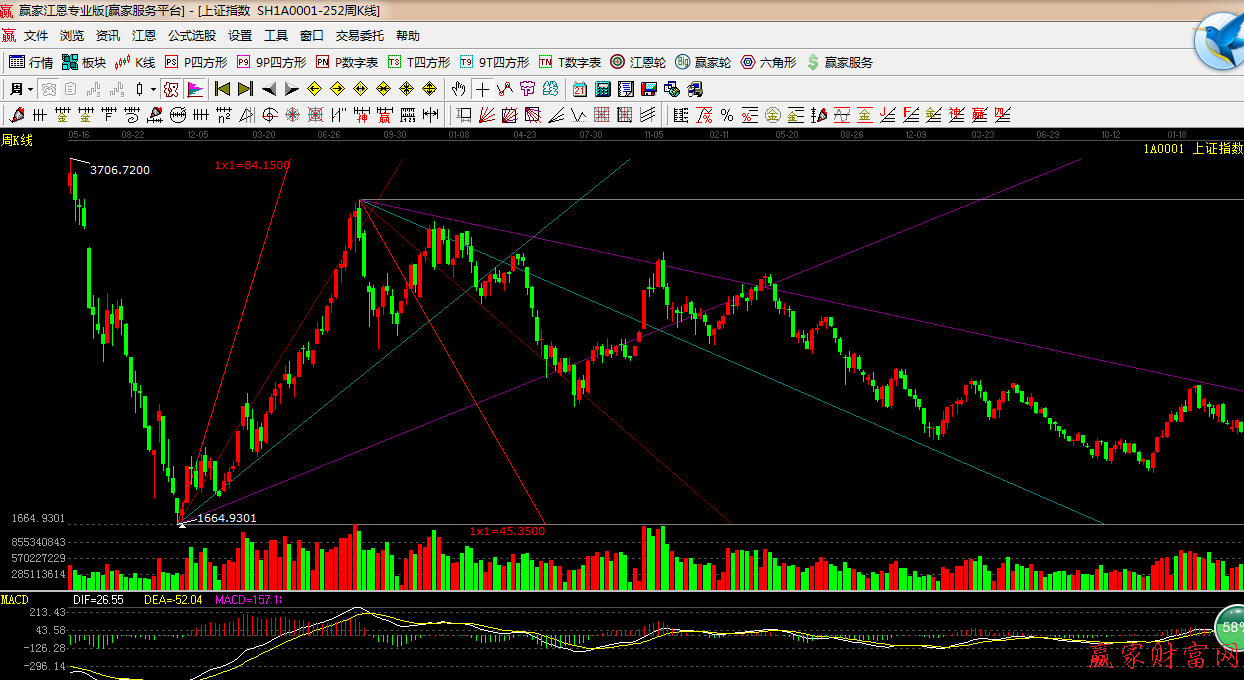The width and height of the screenshot is (1244, 680).
Task: Click the percent sign drawing tool
Action: [726, 115]
